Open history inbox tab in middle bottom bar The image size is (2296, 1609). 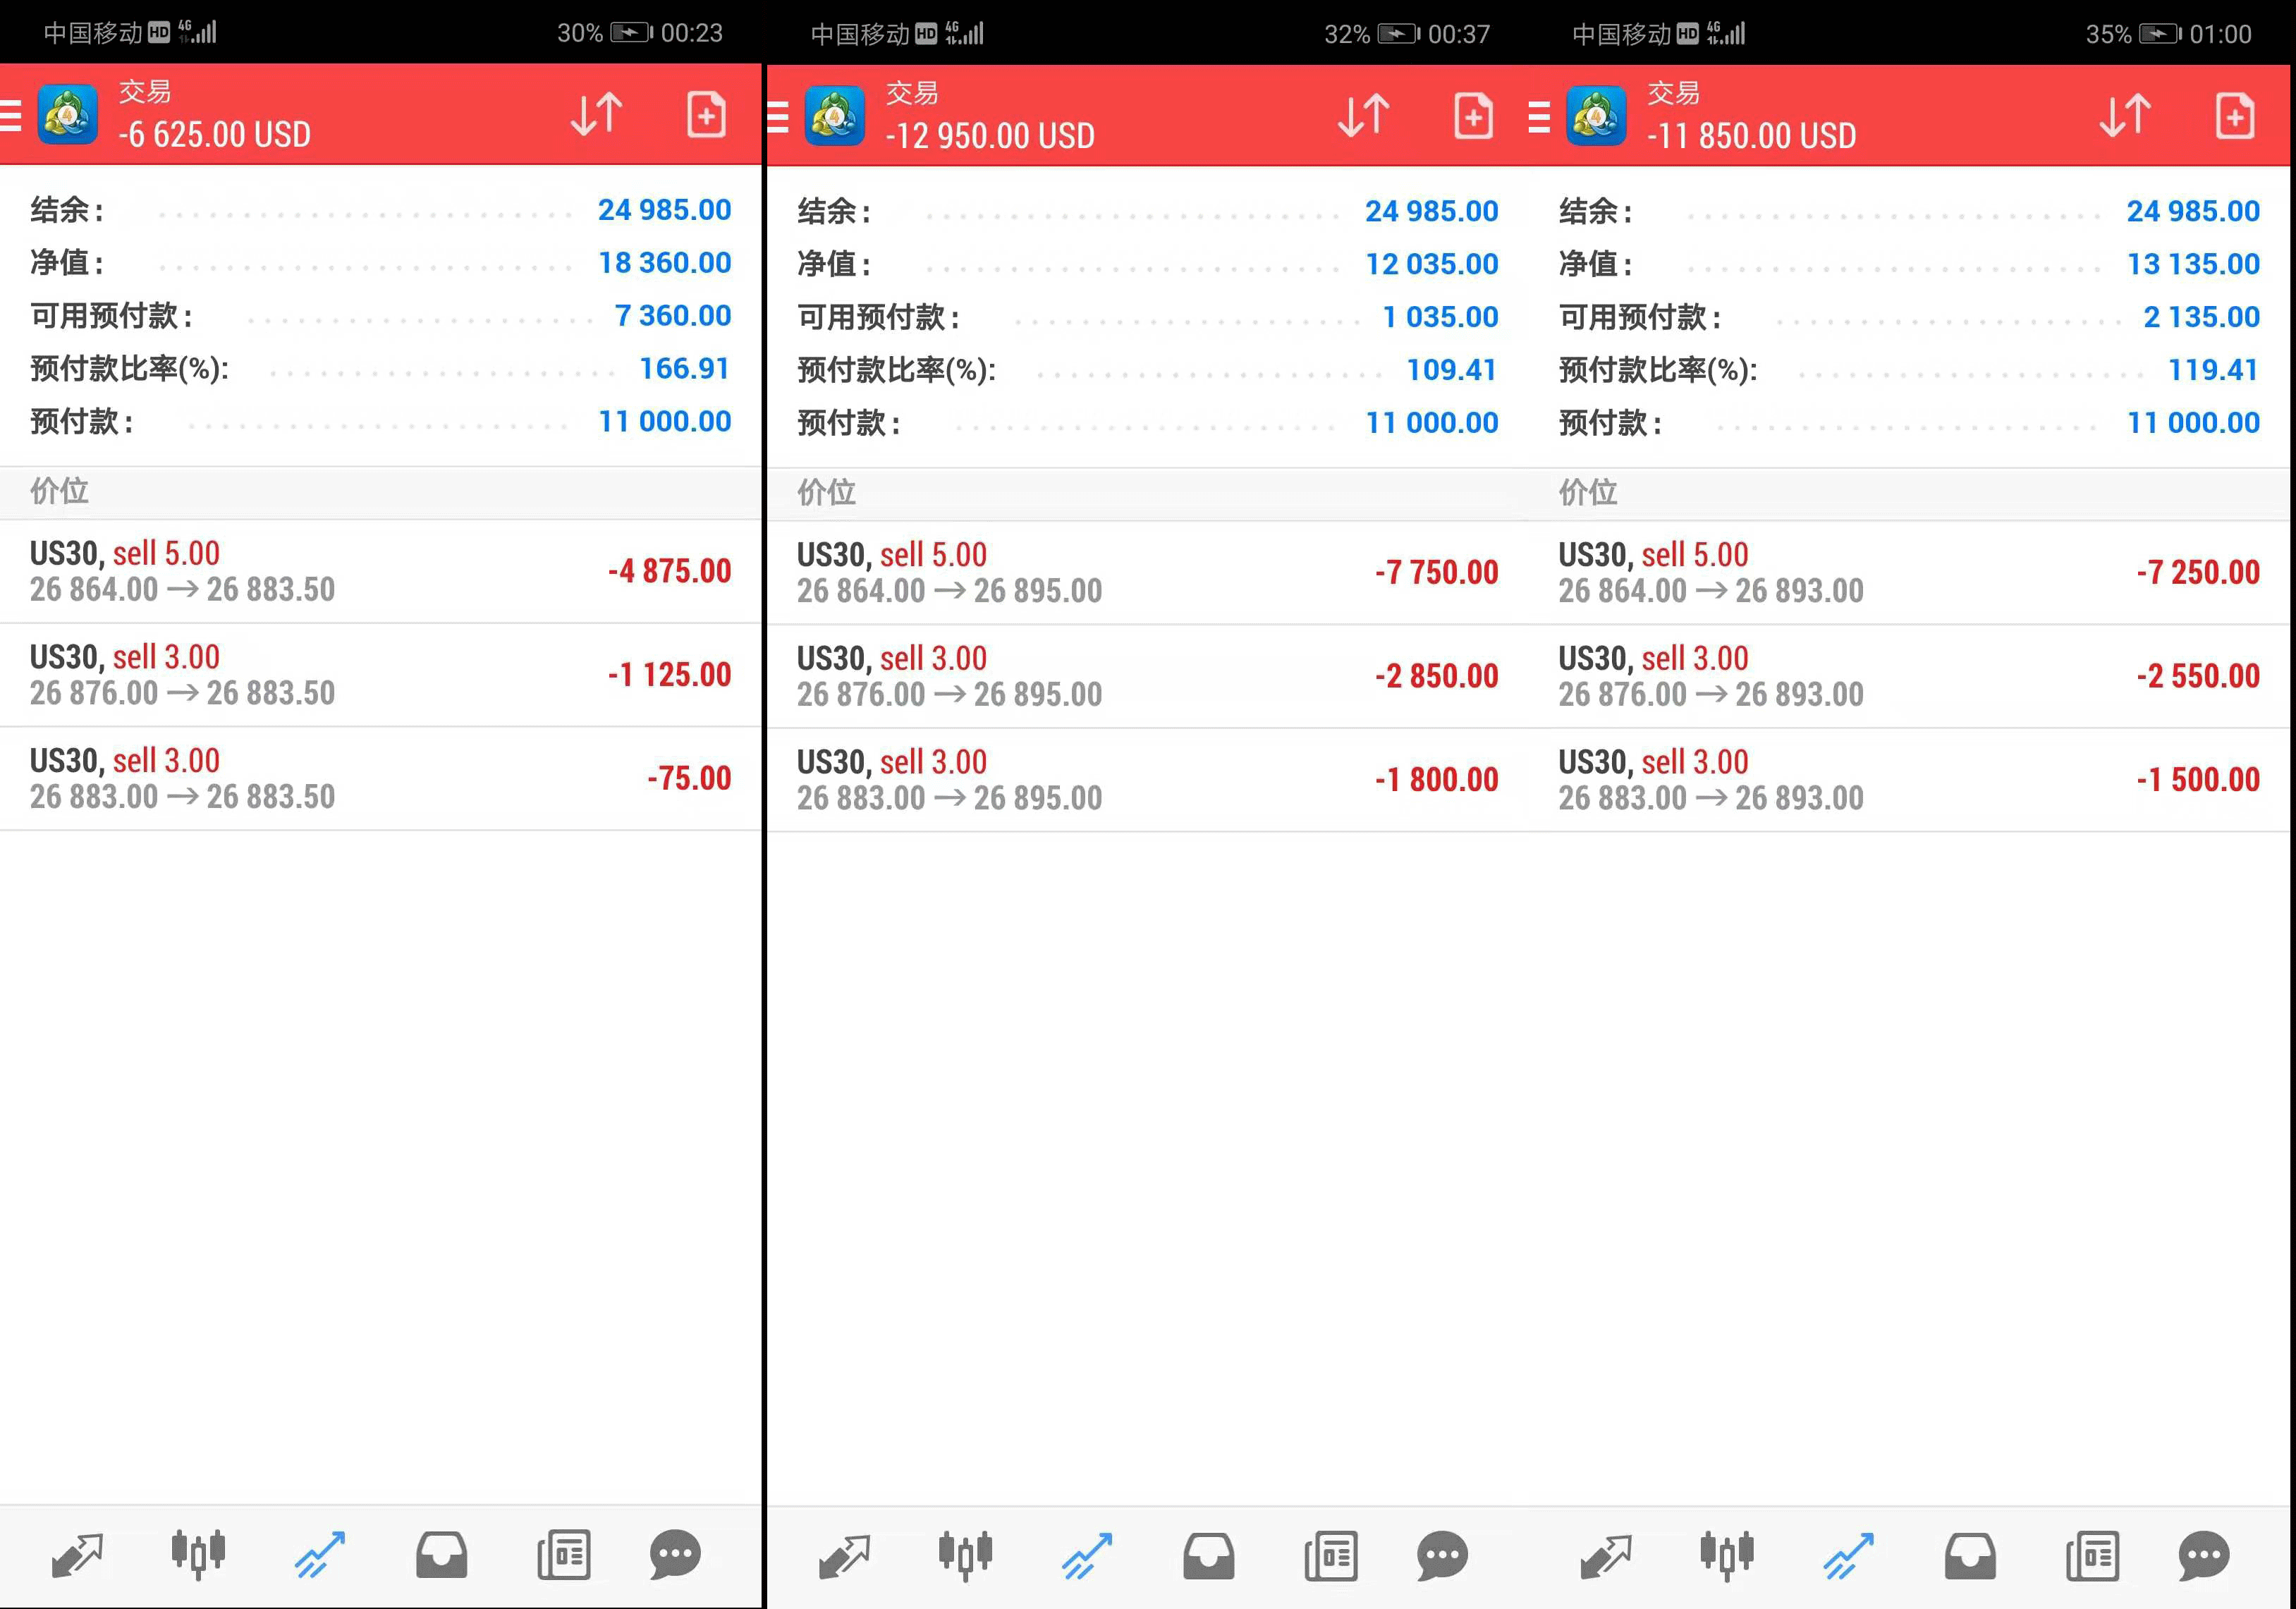point(1208,1556)
